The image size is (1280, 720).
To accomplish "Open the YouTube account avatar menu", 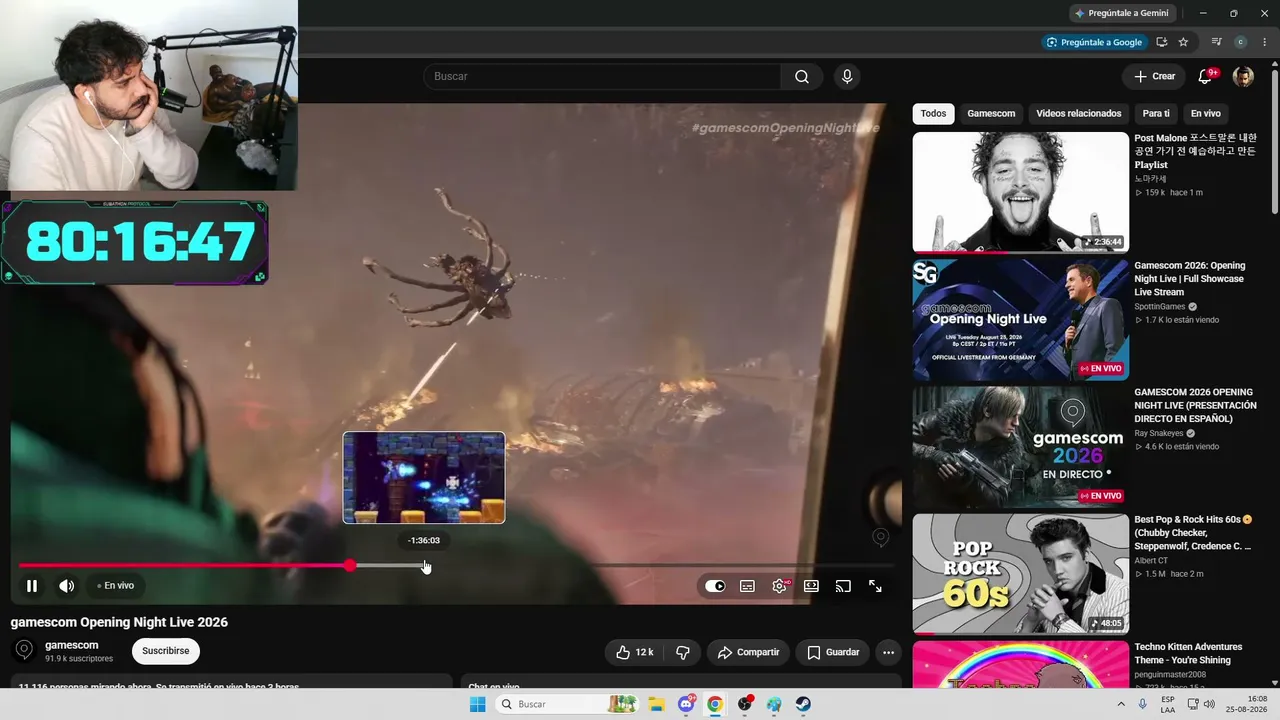I will point(1243,77).
